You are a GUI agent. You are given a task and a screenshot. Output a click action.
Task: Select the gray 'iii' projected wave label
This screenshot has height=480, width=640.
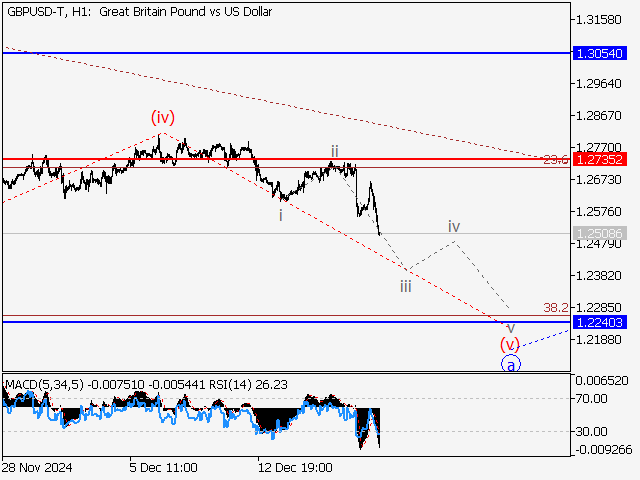(x=405, y=286)
